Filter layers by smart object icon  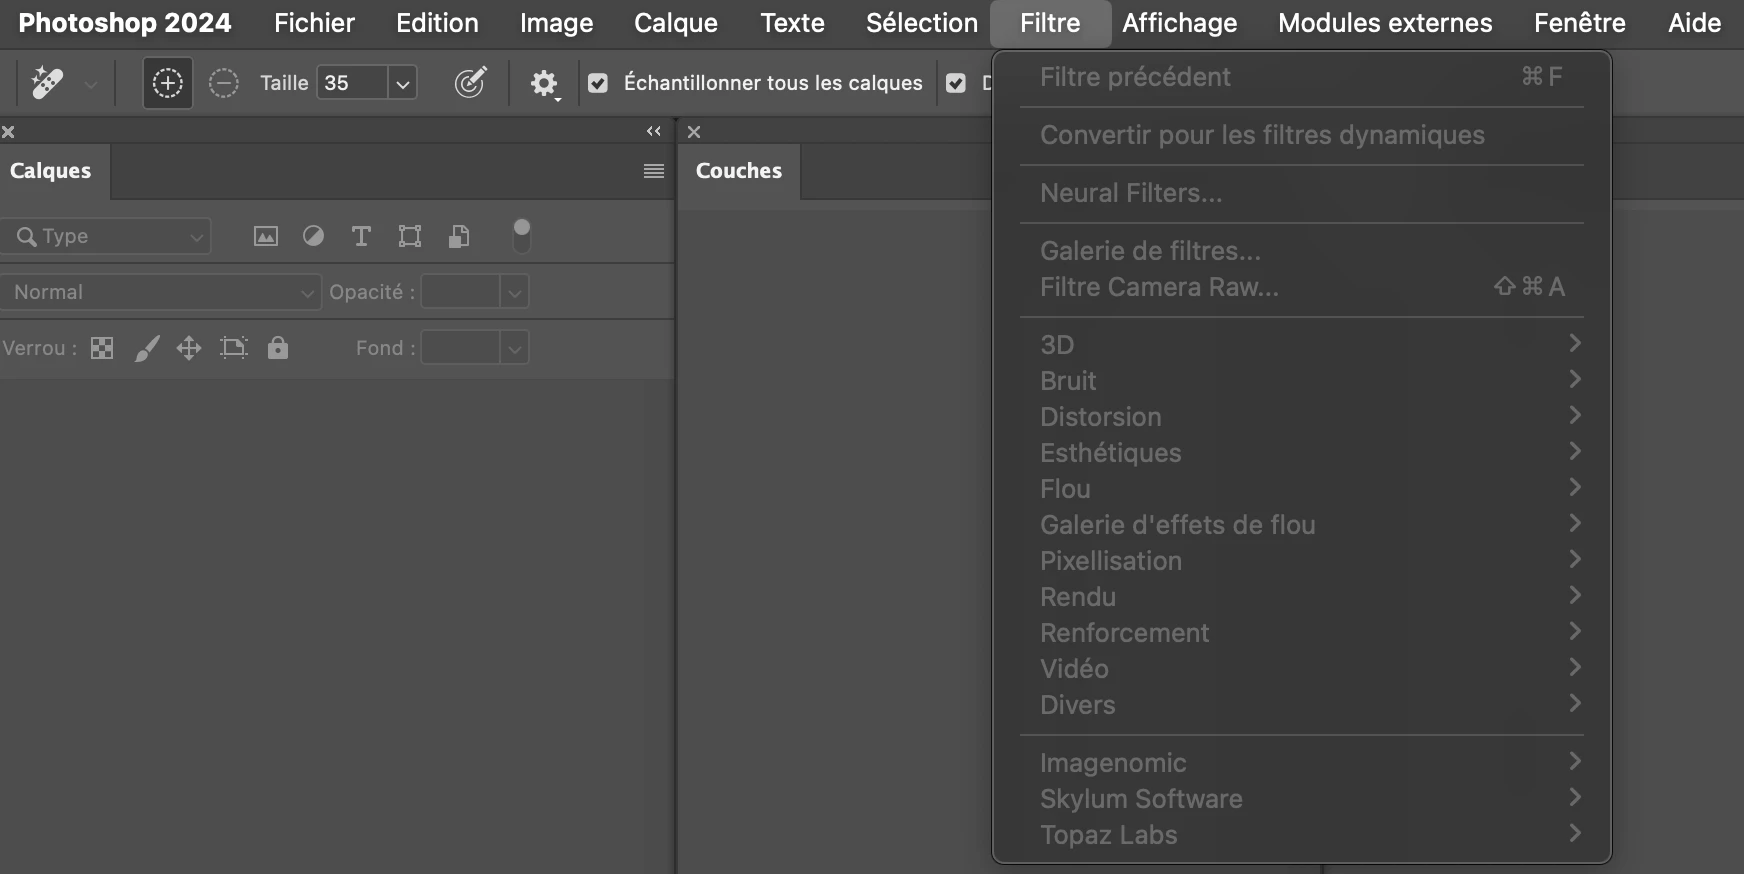pos(459,236)
